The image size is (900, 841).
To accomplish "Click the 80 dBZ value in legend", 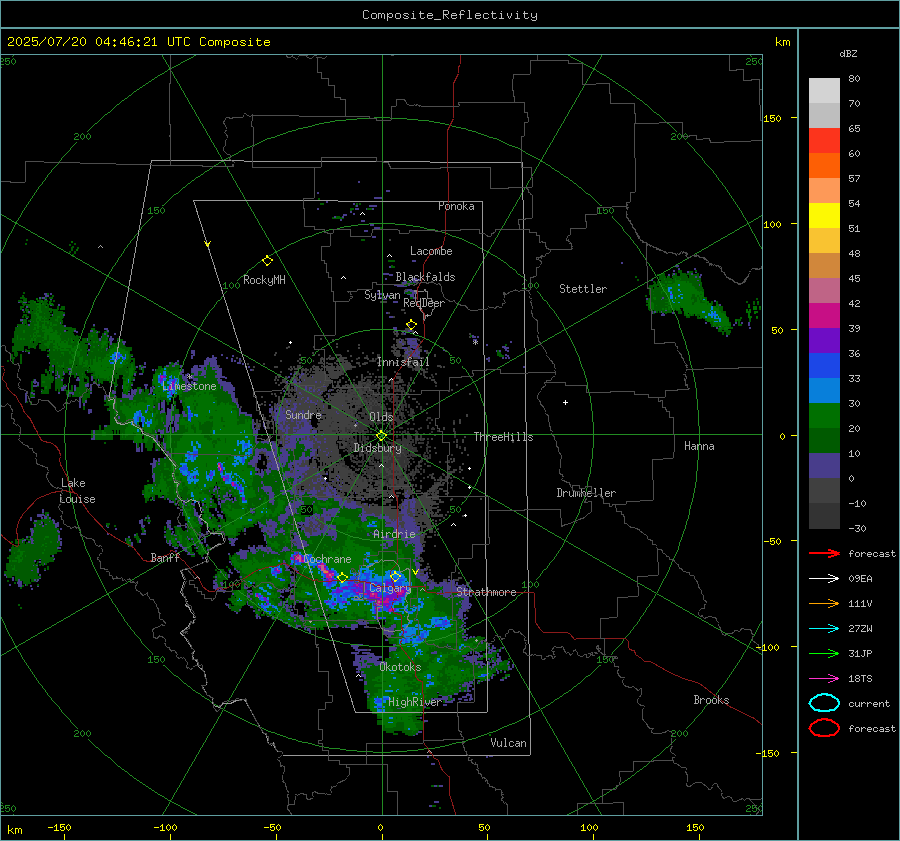I will [854, 79].
